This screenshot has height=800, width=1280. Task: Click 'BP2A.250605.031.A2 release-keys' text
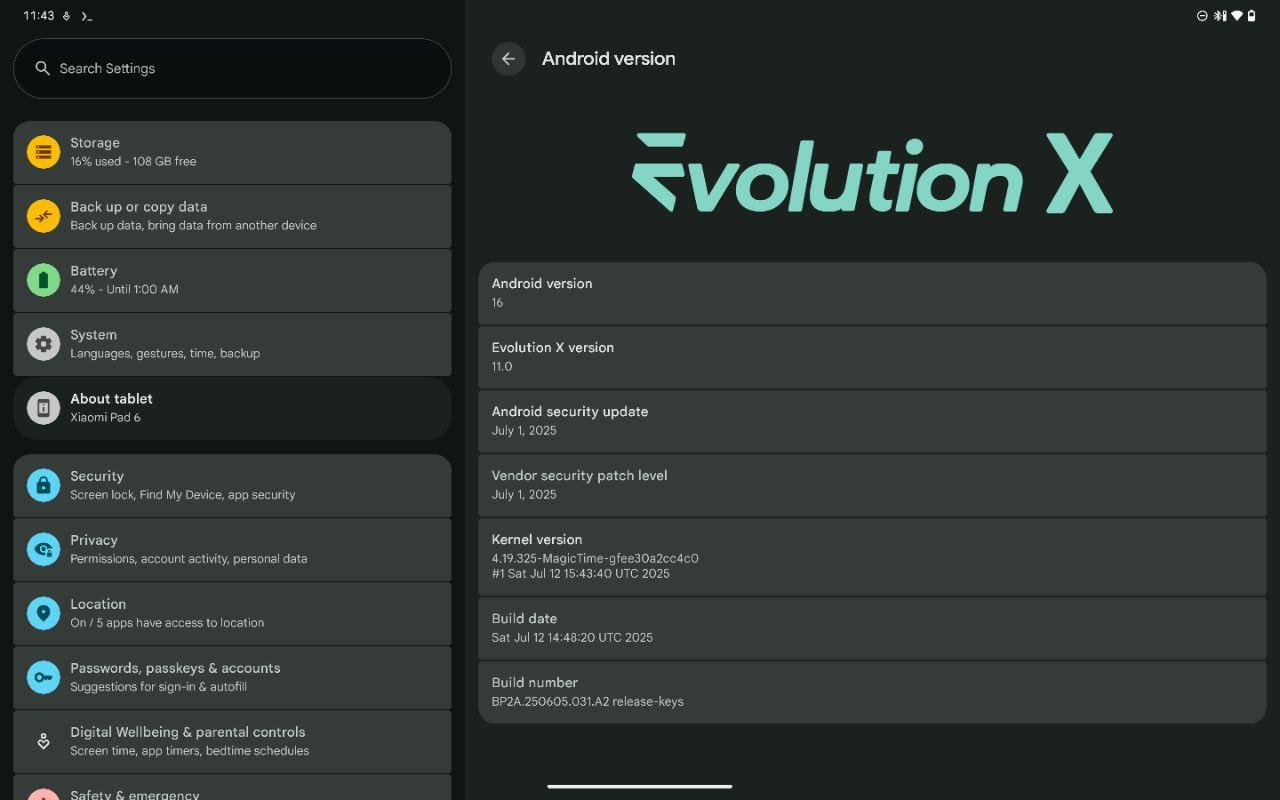tap(587, 701)
